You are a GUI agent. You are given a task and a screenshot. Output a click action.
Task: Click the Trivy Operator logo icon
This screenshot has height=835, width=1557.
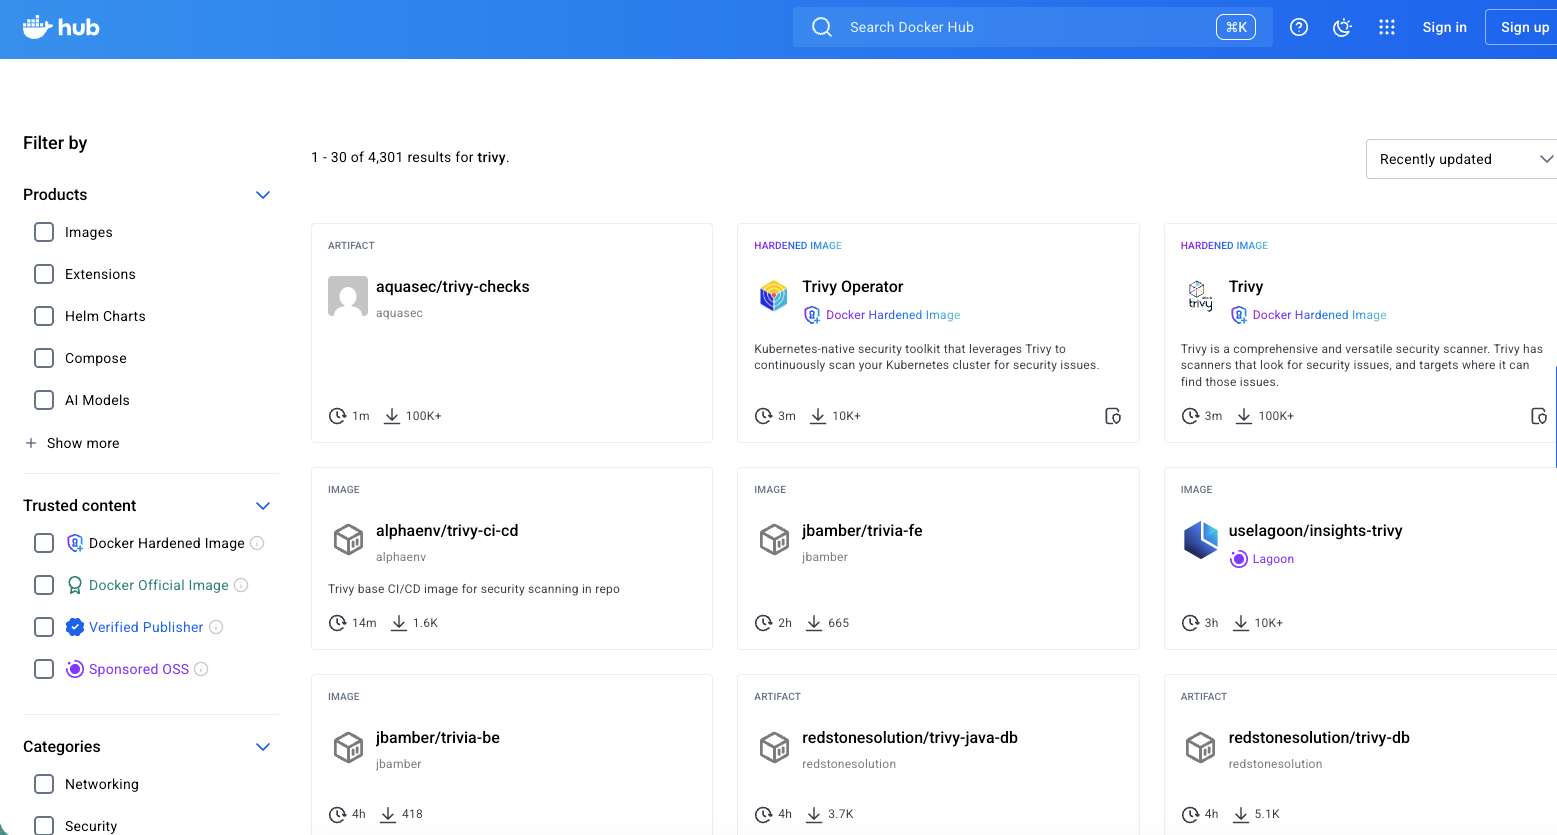774,296
